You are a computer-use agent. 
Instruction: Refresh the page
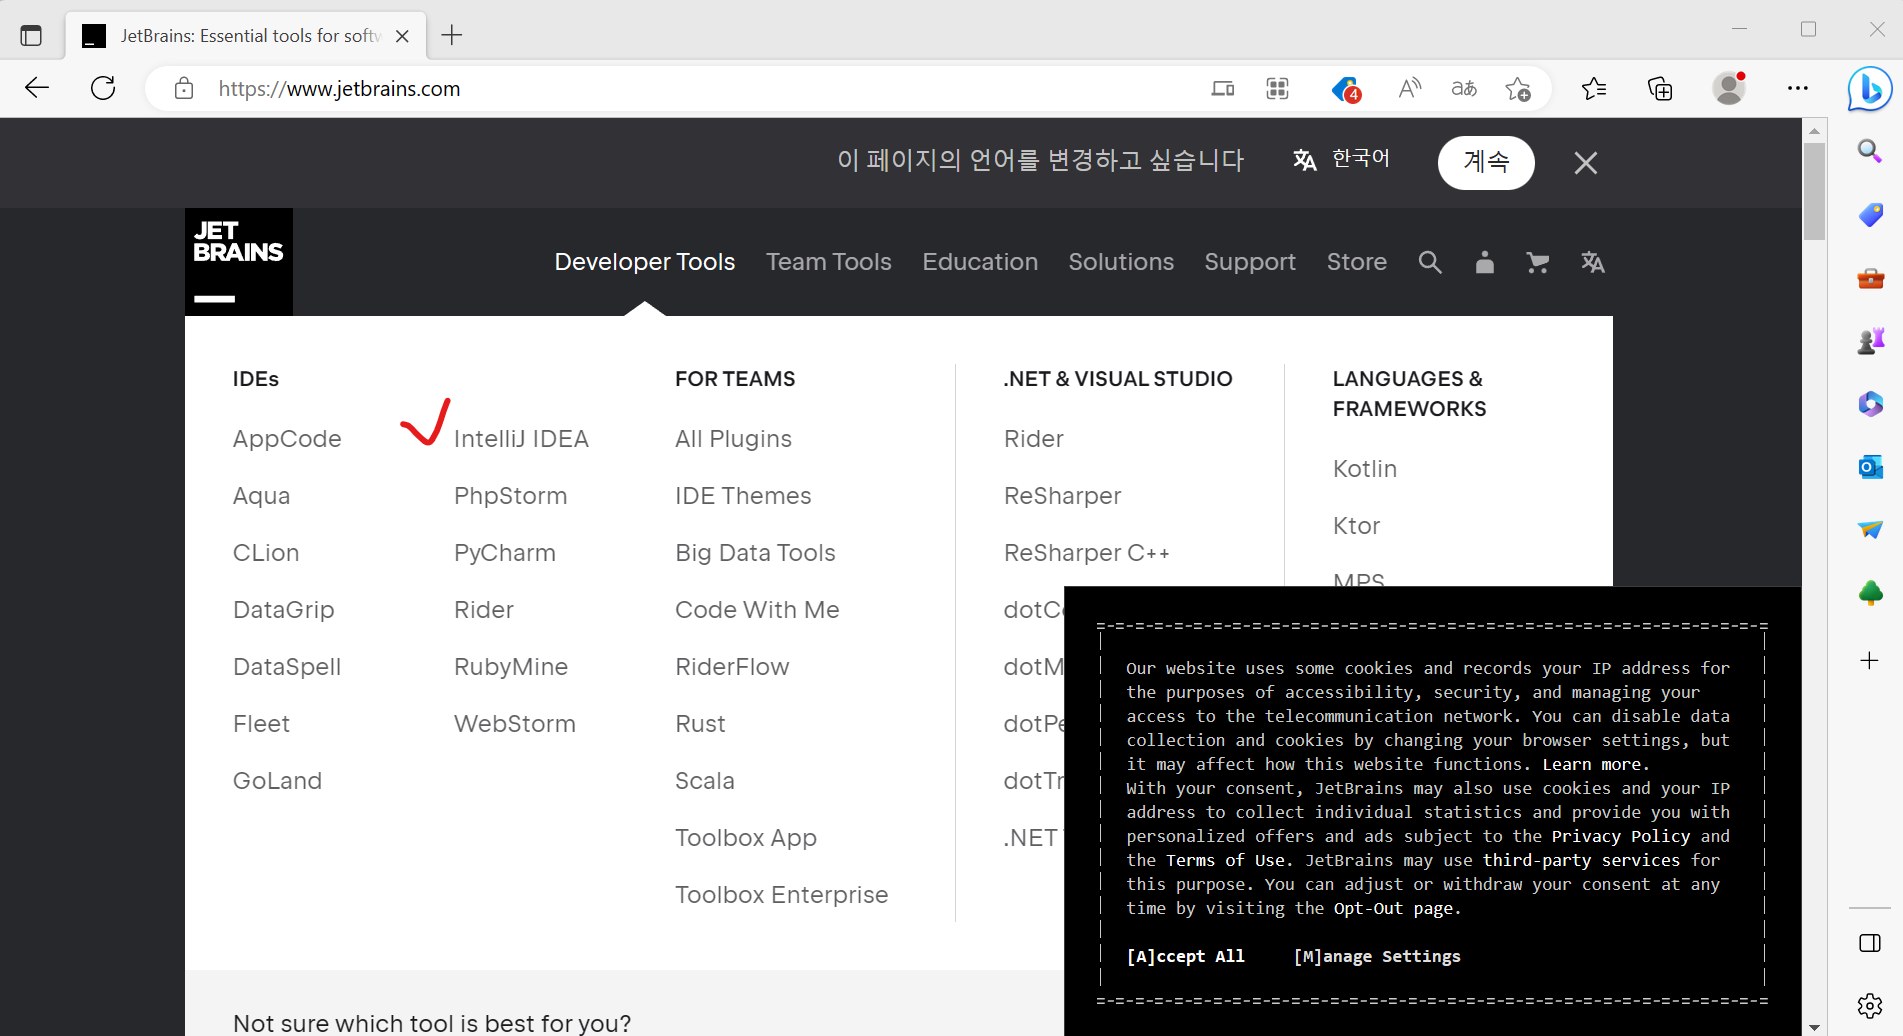103,88
